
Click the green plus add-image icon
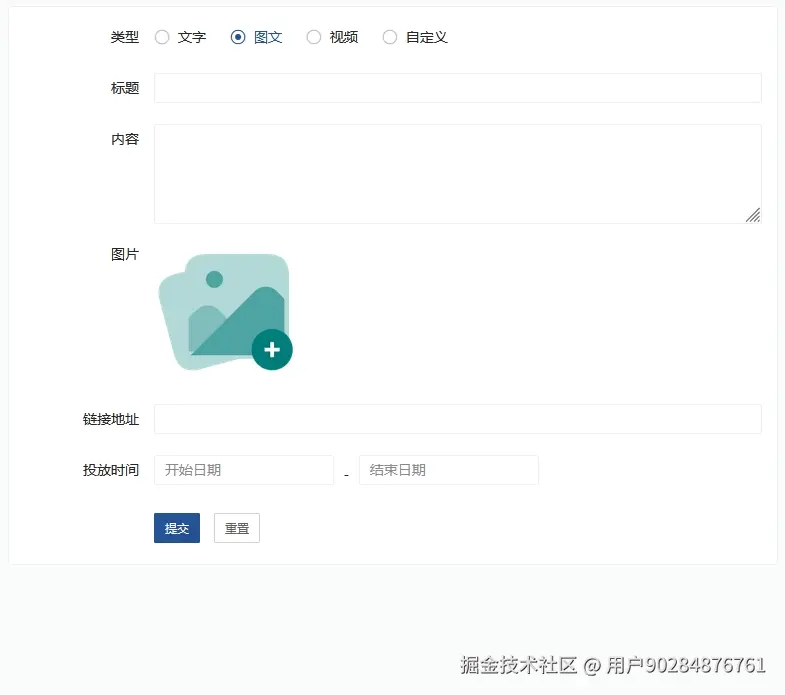coord(272,350)
